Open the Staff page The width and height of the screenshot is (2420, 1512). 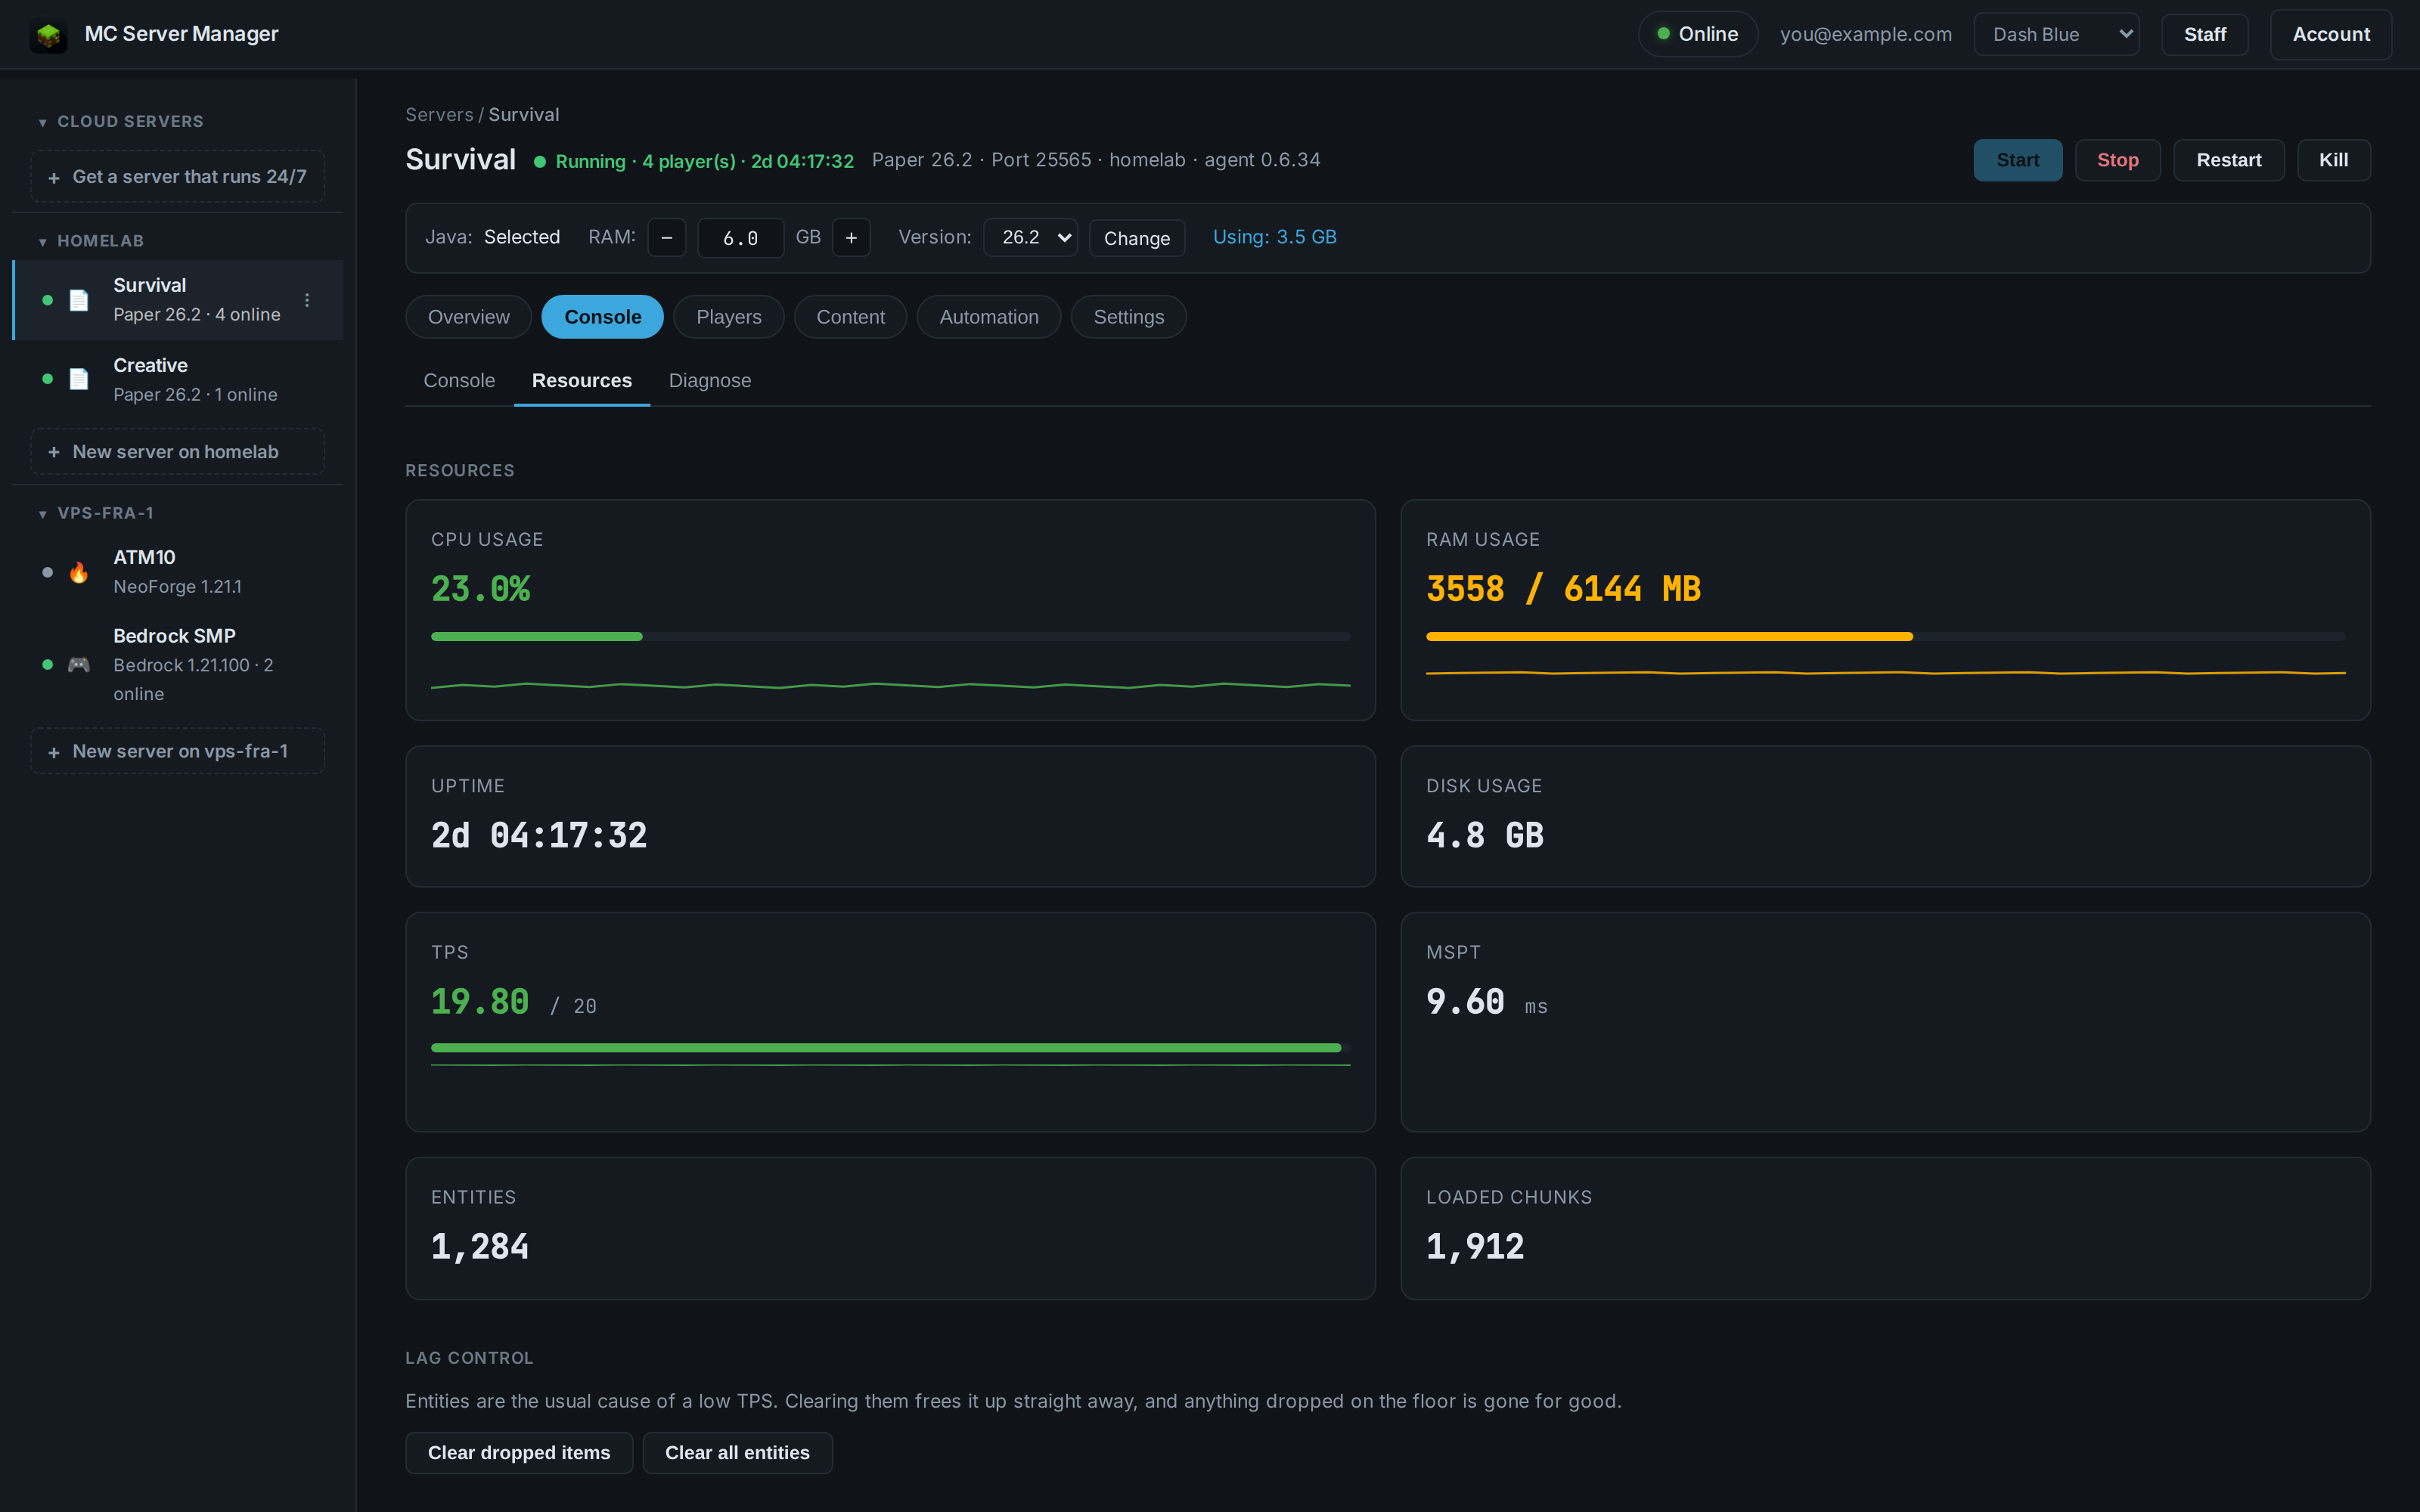2204,34
